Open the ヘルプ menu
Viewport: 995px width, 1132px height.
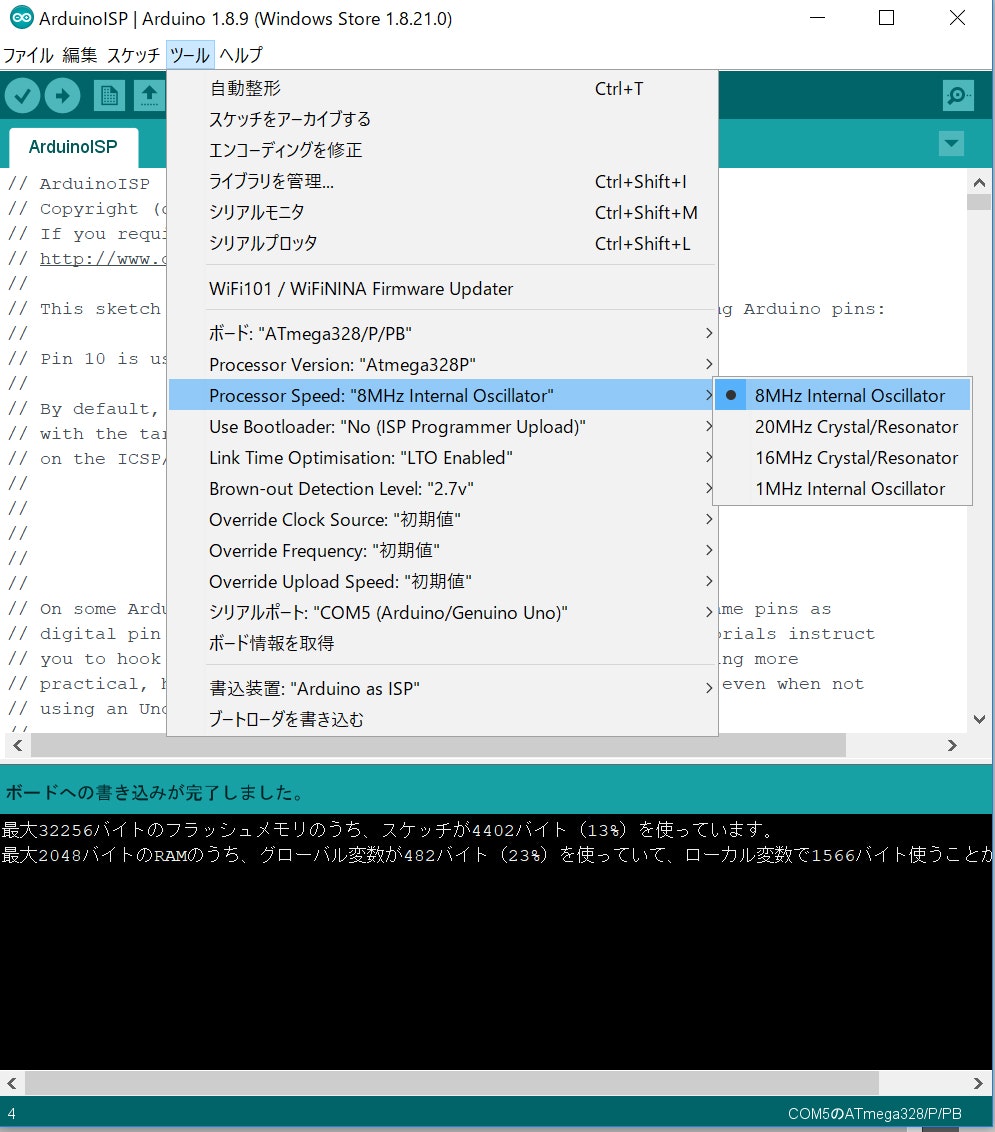pyautogui.click(x=241, y=55)
